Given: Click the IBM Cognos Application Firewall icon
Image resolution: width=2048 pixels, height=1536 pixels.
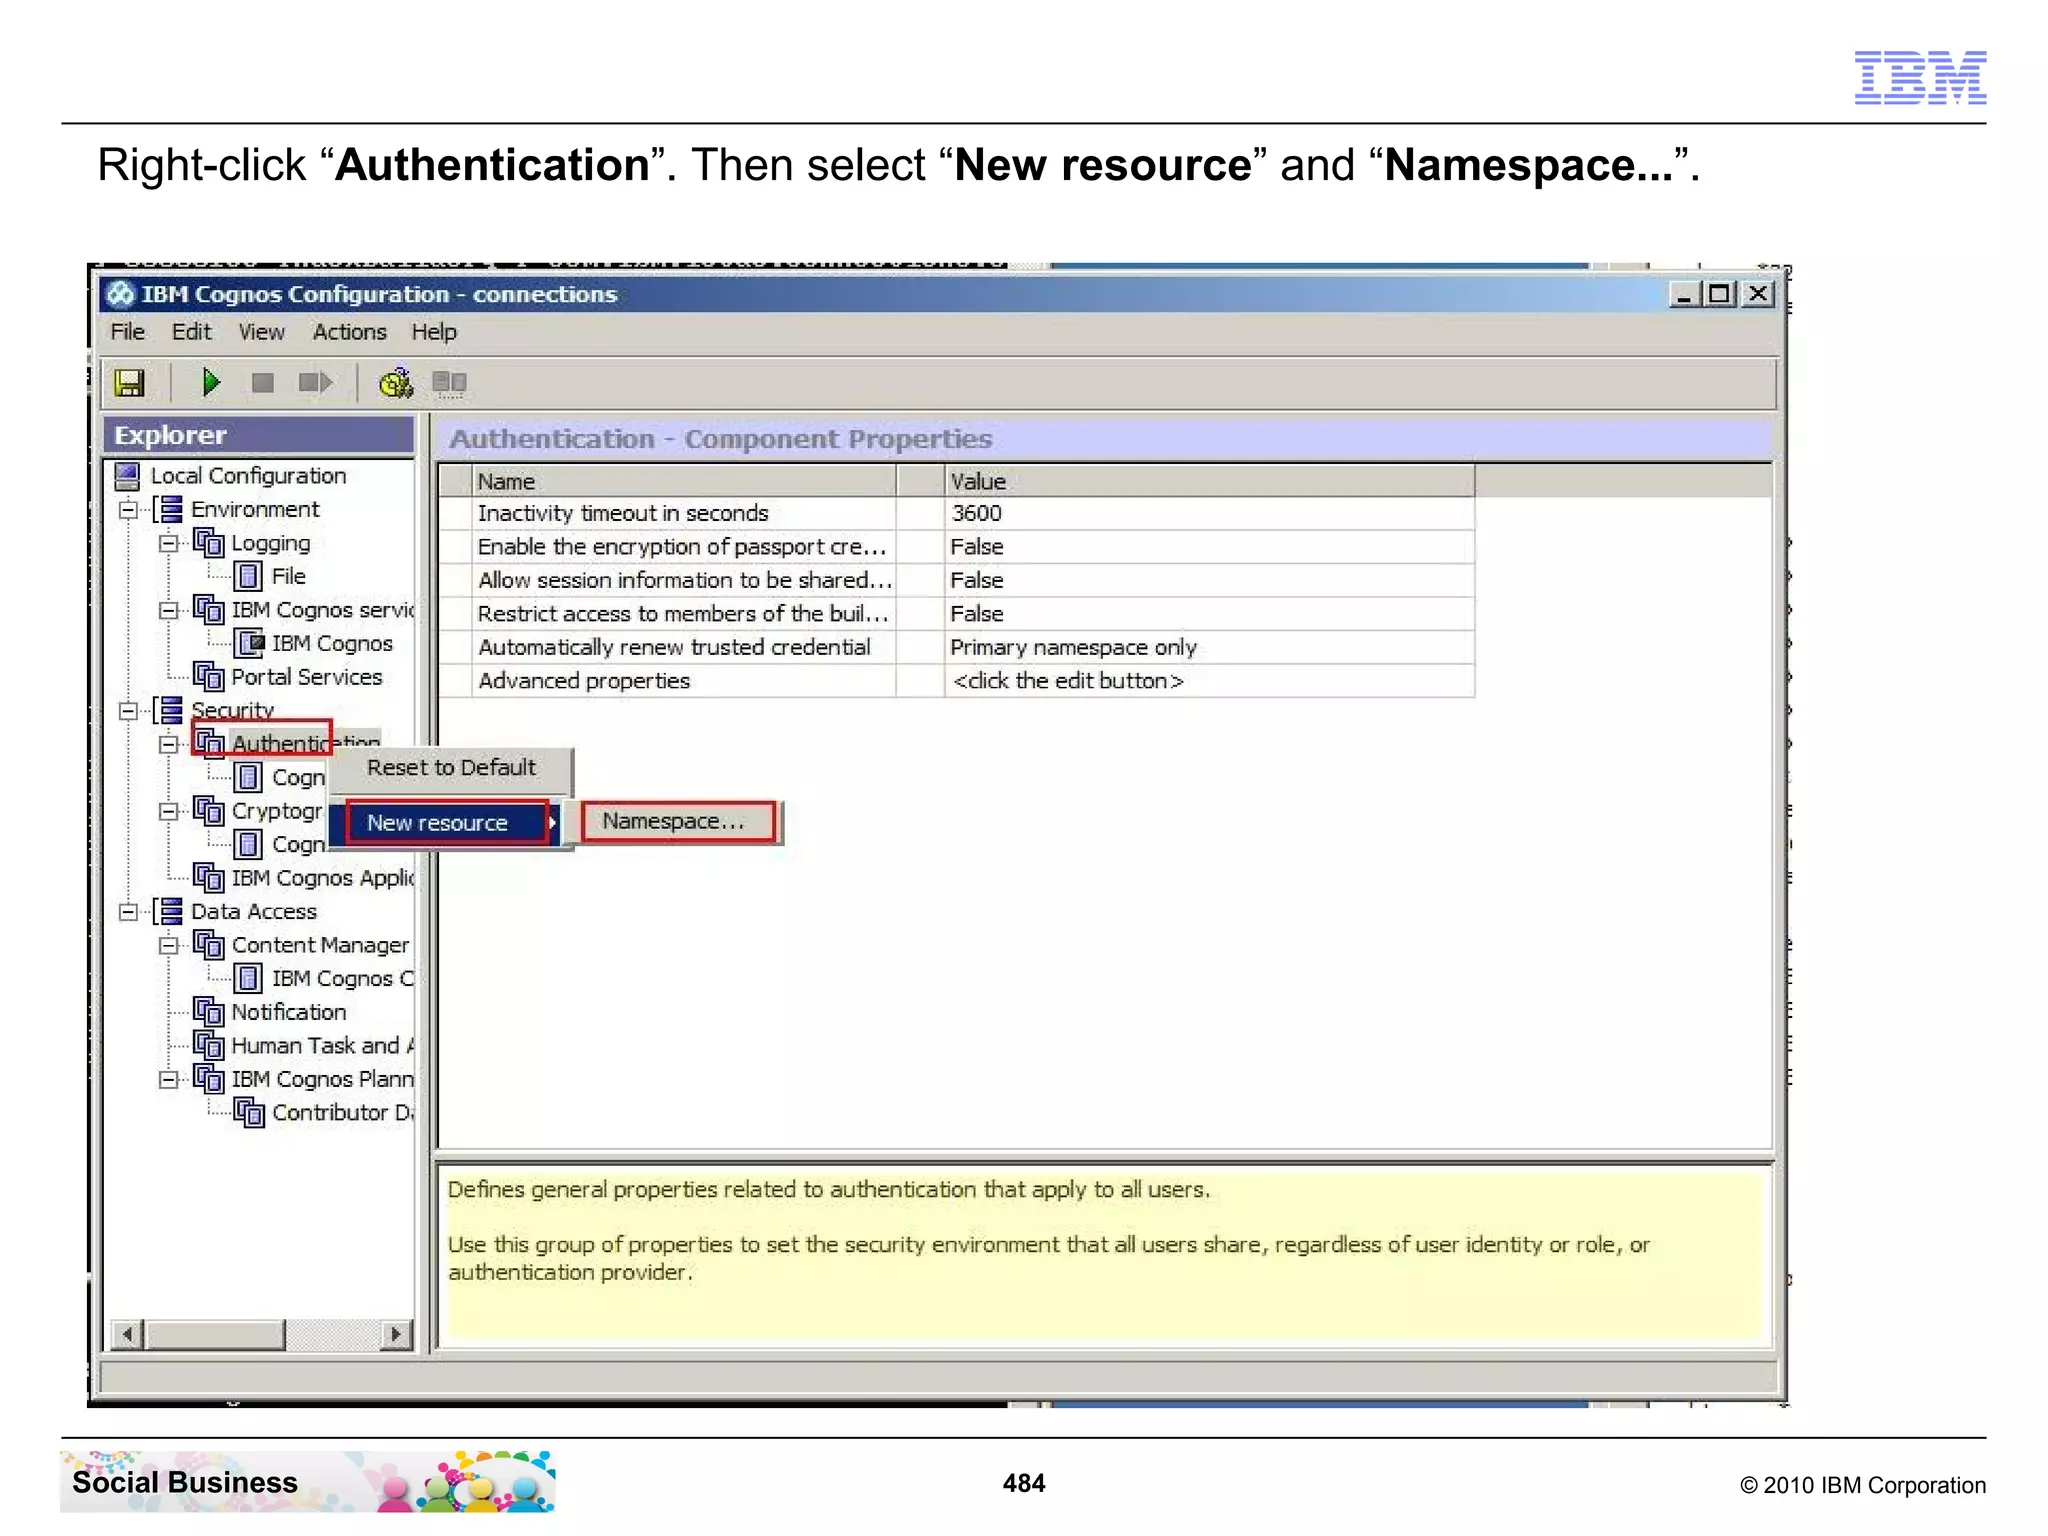Looking at the screenshot, I should tap(209, 878).
